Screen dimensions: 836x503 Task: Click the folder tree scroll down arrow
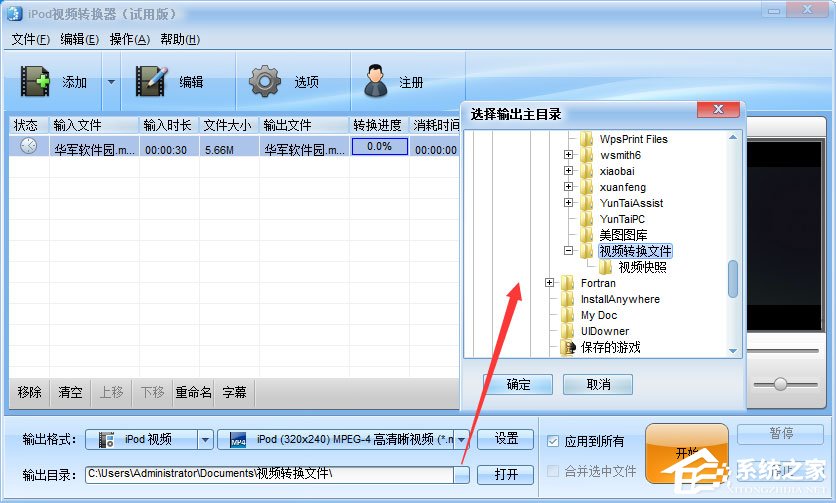(733, 350)
